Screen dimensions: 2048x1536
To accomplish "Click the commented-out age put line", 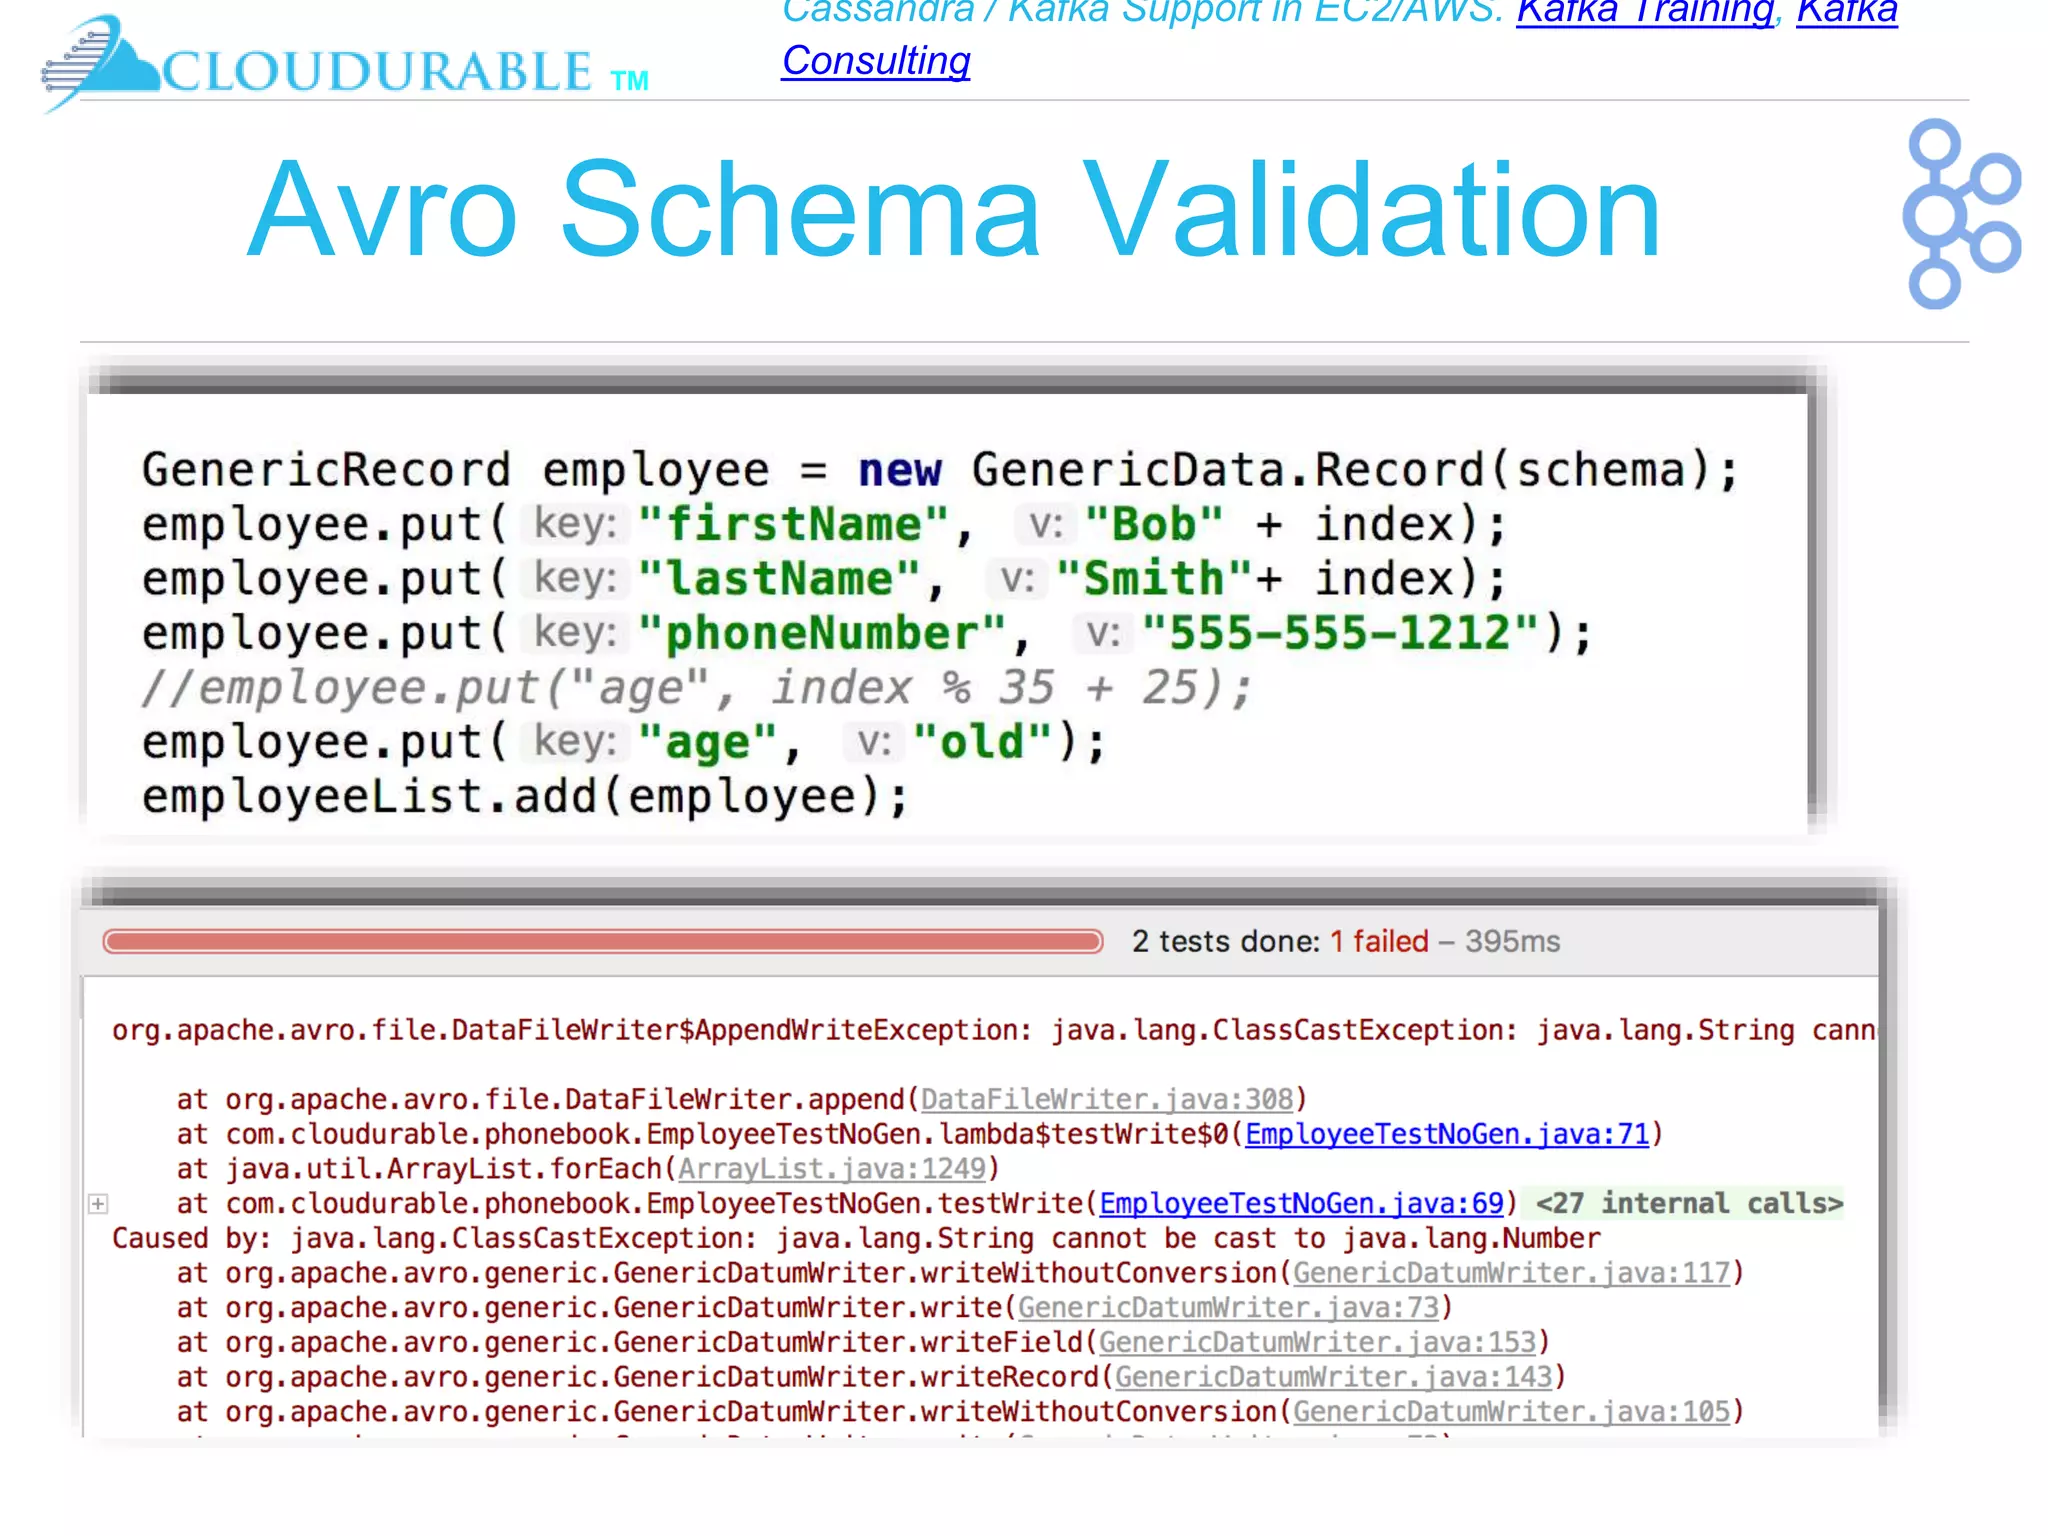I will (x=696, y=688).
